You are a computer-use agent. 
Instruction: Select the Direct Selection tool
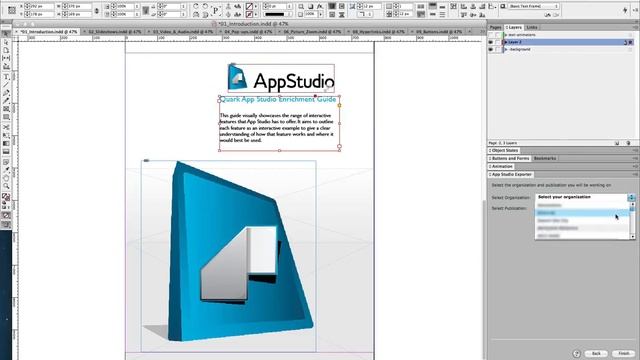[x=6, y=42]
